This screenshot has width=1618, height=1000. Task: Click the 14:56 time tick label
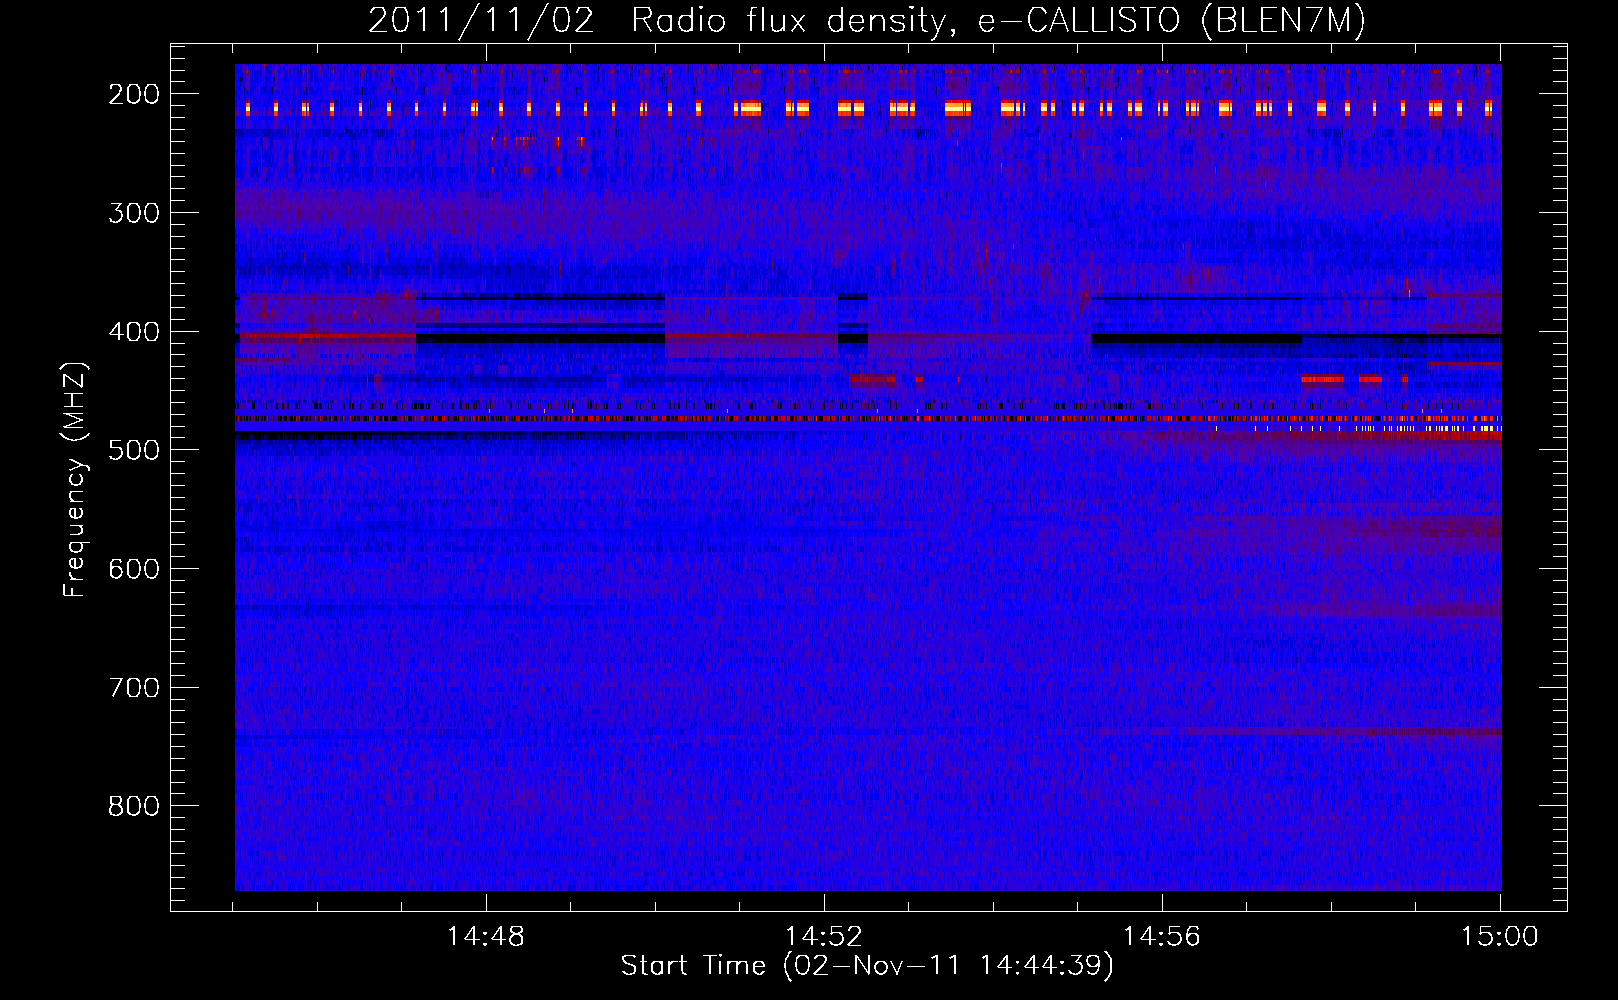coord(1161,937)
